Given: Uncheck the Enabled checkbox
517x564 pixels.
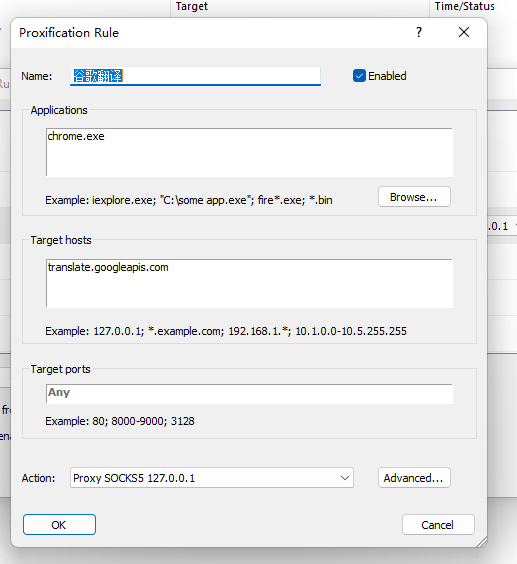Looking at the screenshot, I should coord(359,76).
